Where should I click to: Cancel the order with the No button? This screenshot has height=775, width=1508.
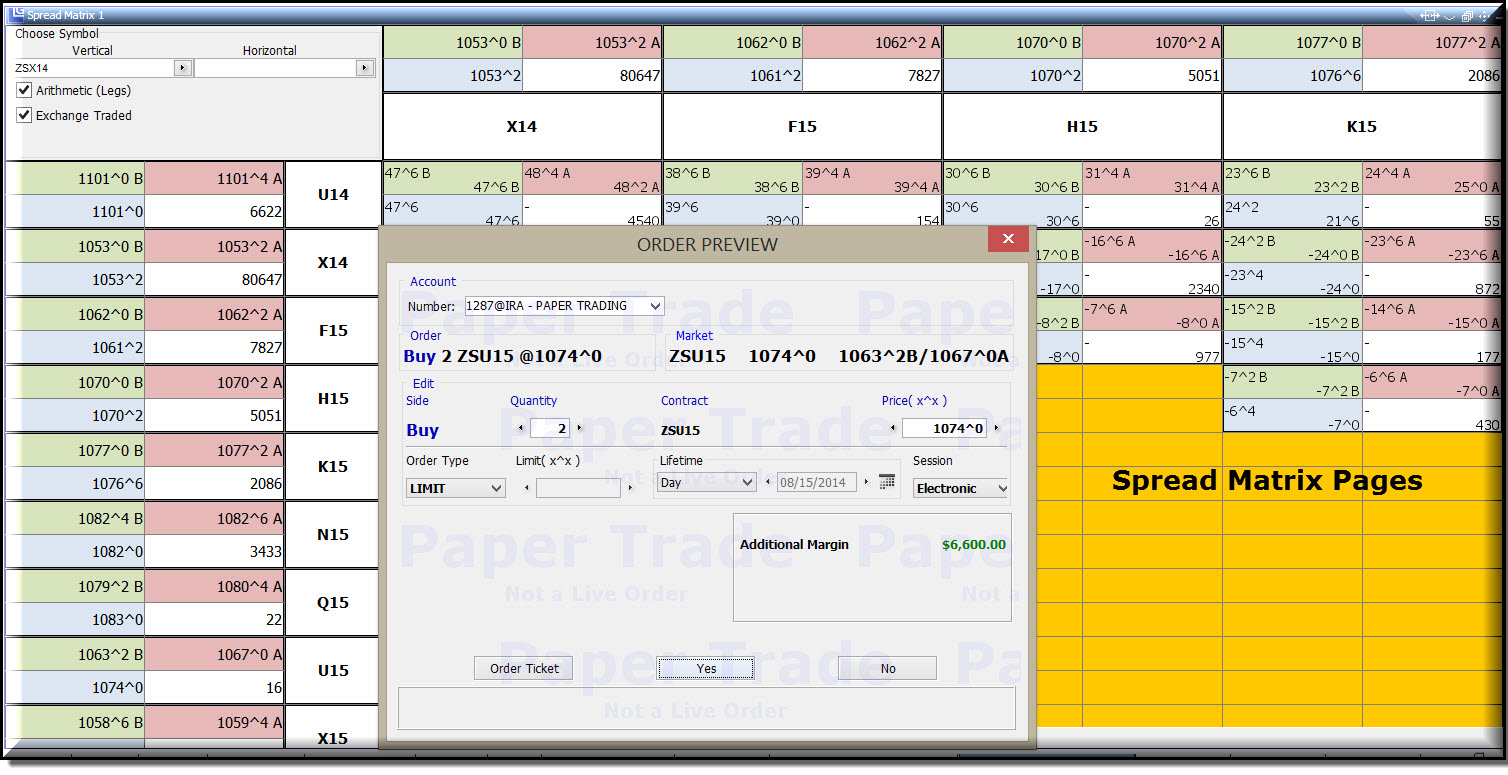coord(888,668)
